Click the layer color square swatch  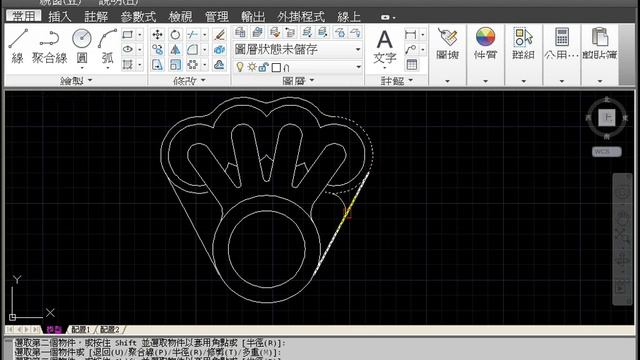click(276, 67)
